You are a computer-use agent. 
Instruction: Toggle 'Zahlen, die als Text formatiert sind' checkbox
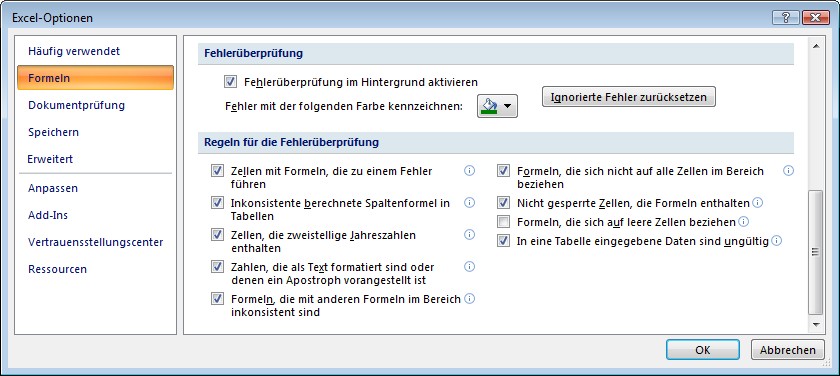(x=217, y=266)
